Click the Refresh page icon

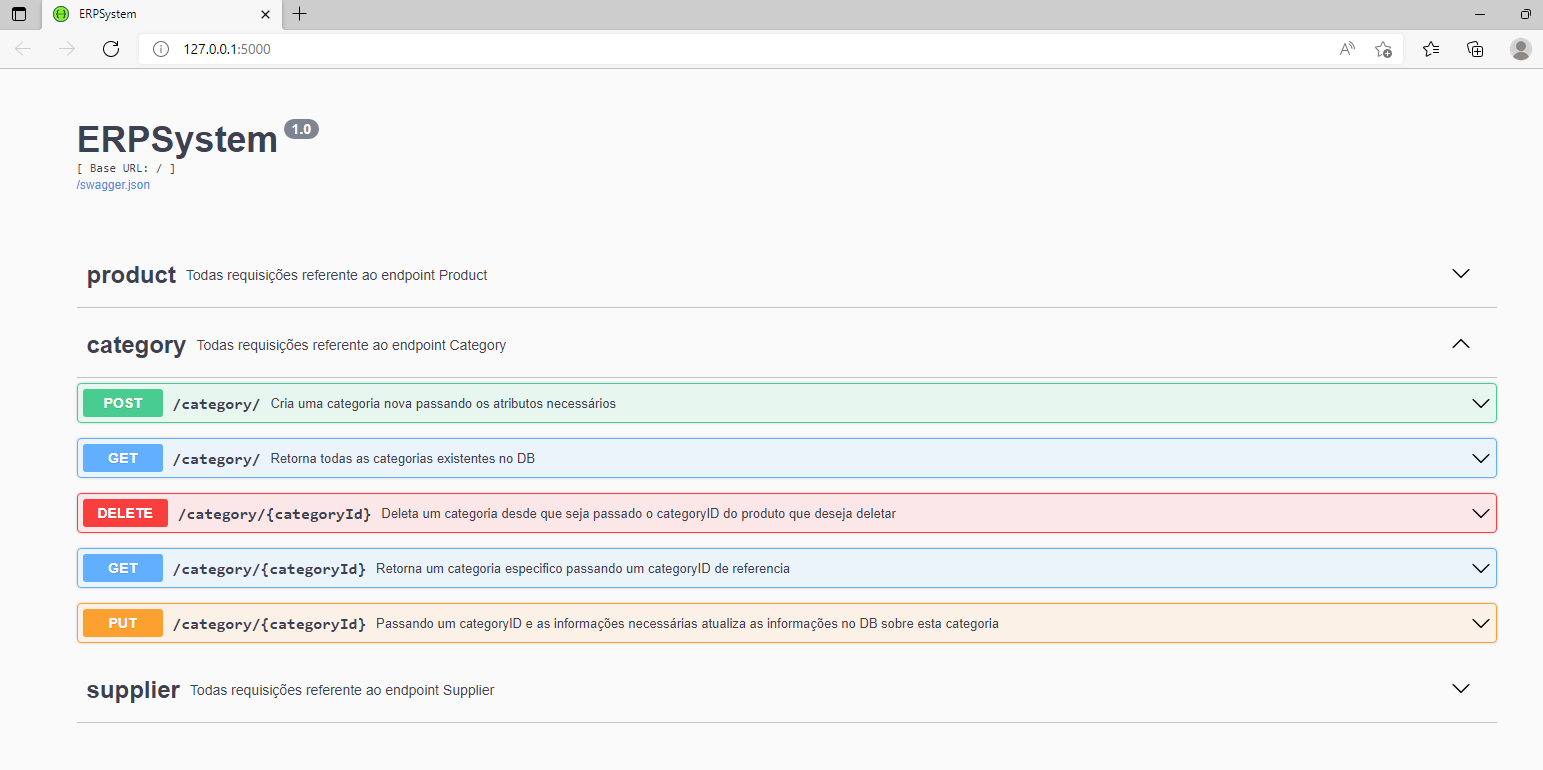[110, 48]
